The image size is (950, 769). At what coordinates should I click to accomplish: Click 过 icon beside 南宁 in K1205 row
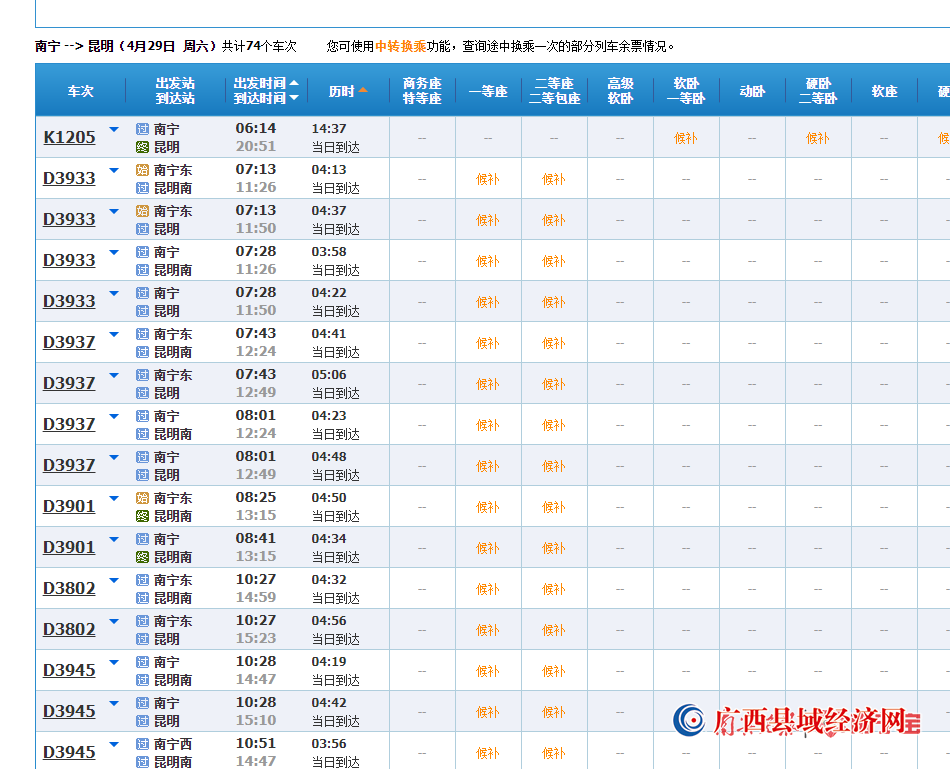(x=142, y=129)
